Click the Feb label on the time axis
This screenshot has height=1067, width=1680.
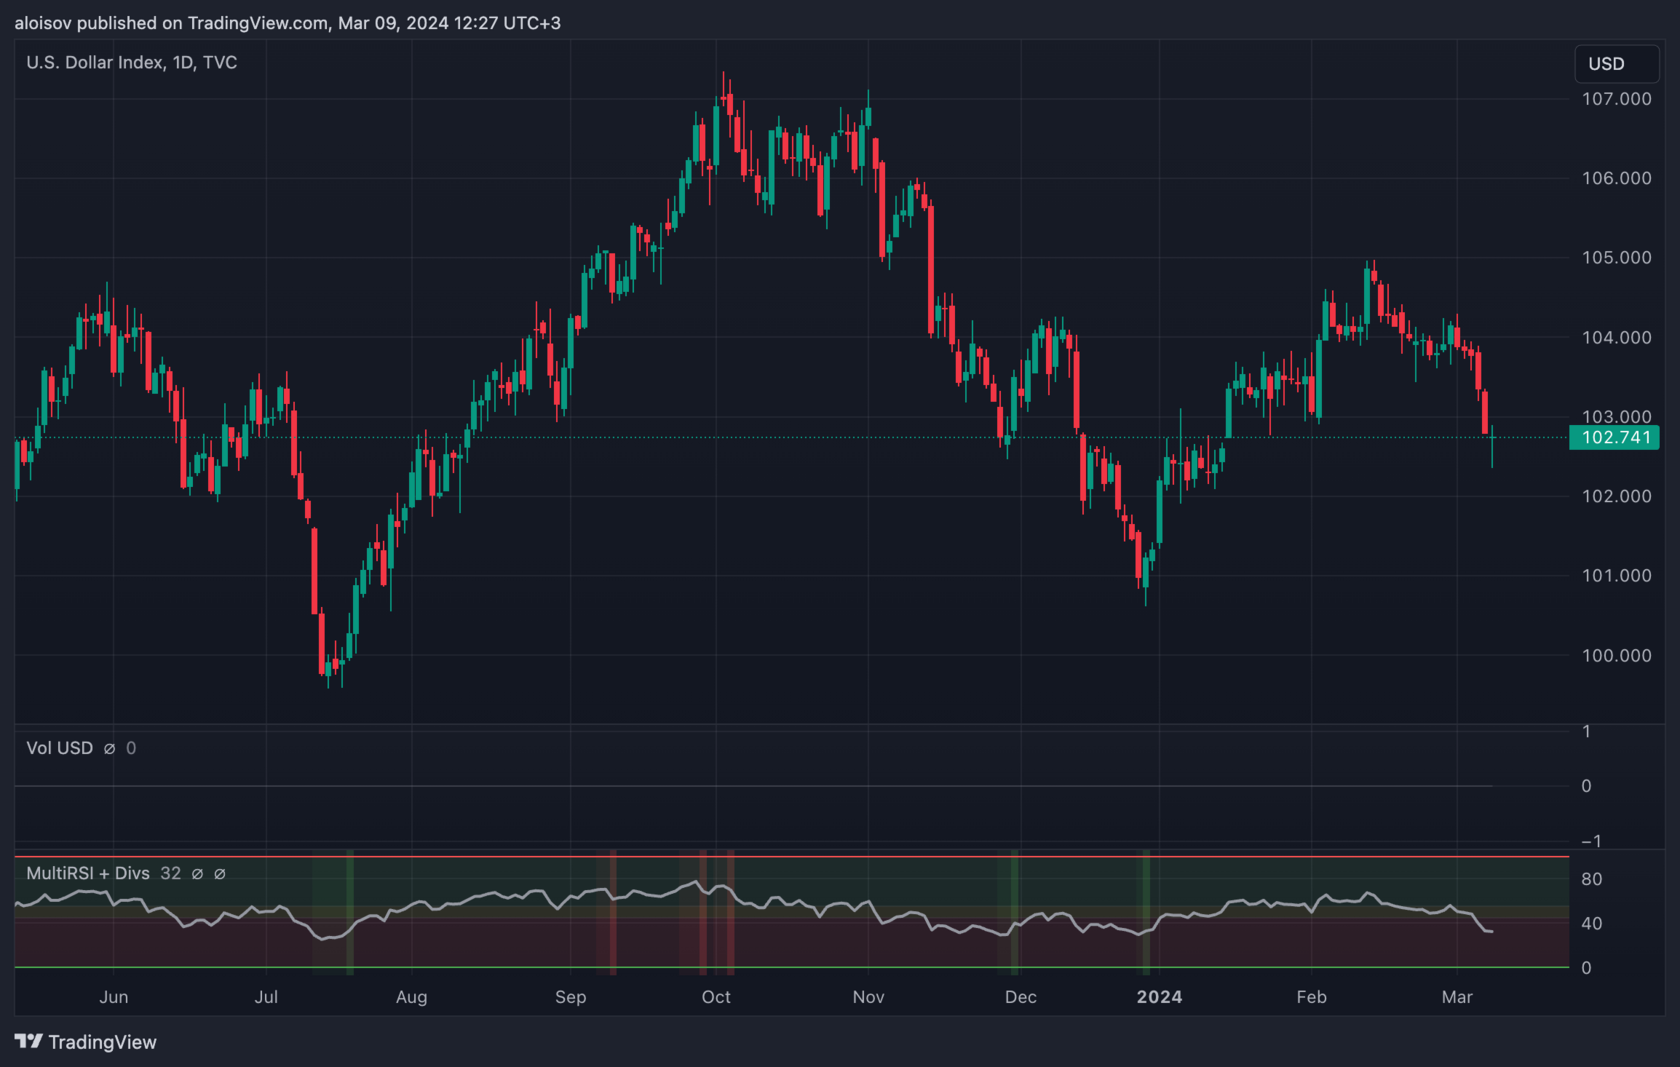(x=1311, y=997)
